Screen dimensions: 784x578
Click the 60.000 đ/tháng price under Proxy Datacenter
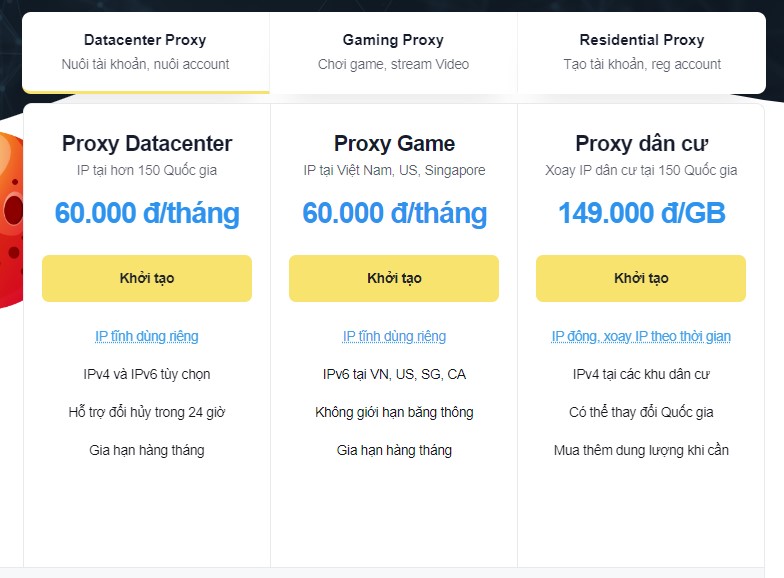tap(147, 213)
